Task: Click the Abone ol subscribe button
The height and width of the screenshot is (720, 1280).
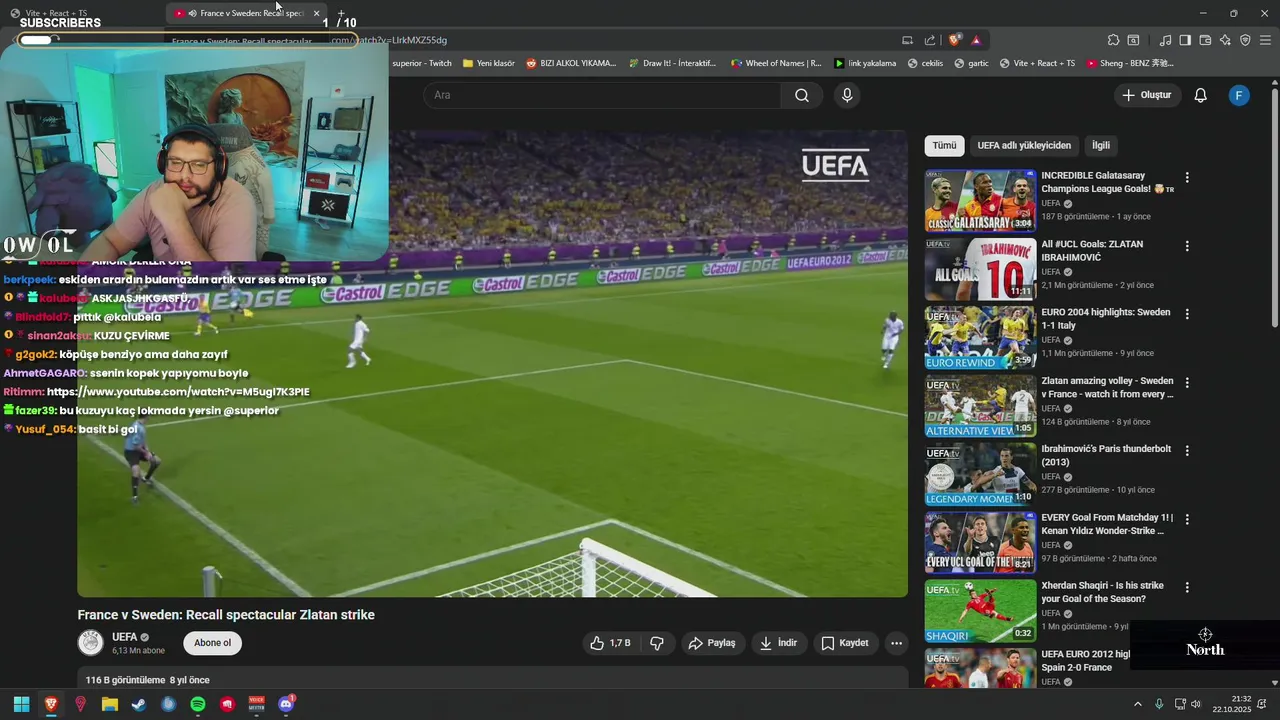Action: (x=213, y=643)
